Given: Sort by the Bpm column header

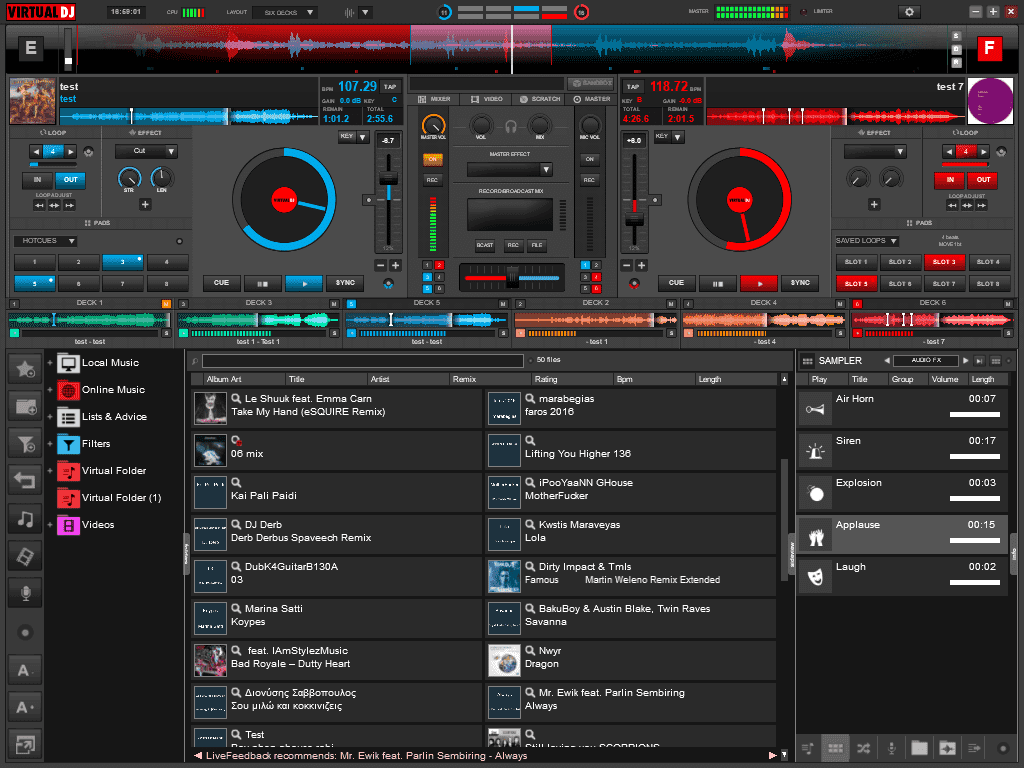Looking at the screenshot, I should tap(654, 379).
